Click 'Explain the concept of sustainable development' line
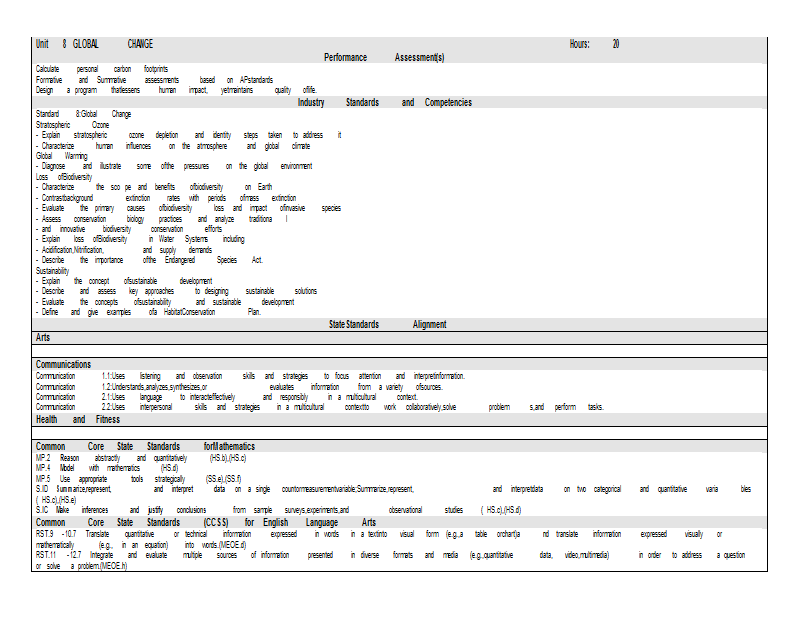Image resolution: width=800 pixels, height=618 pixels. [124, 281]
